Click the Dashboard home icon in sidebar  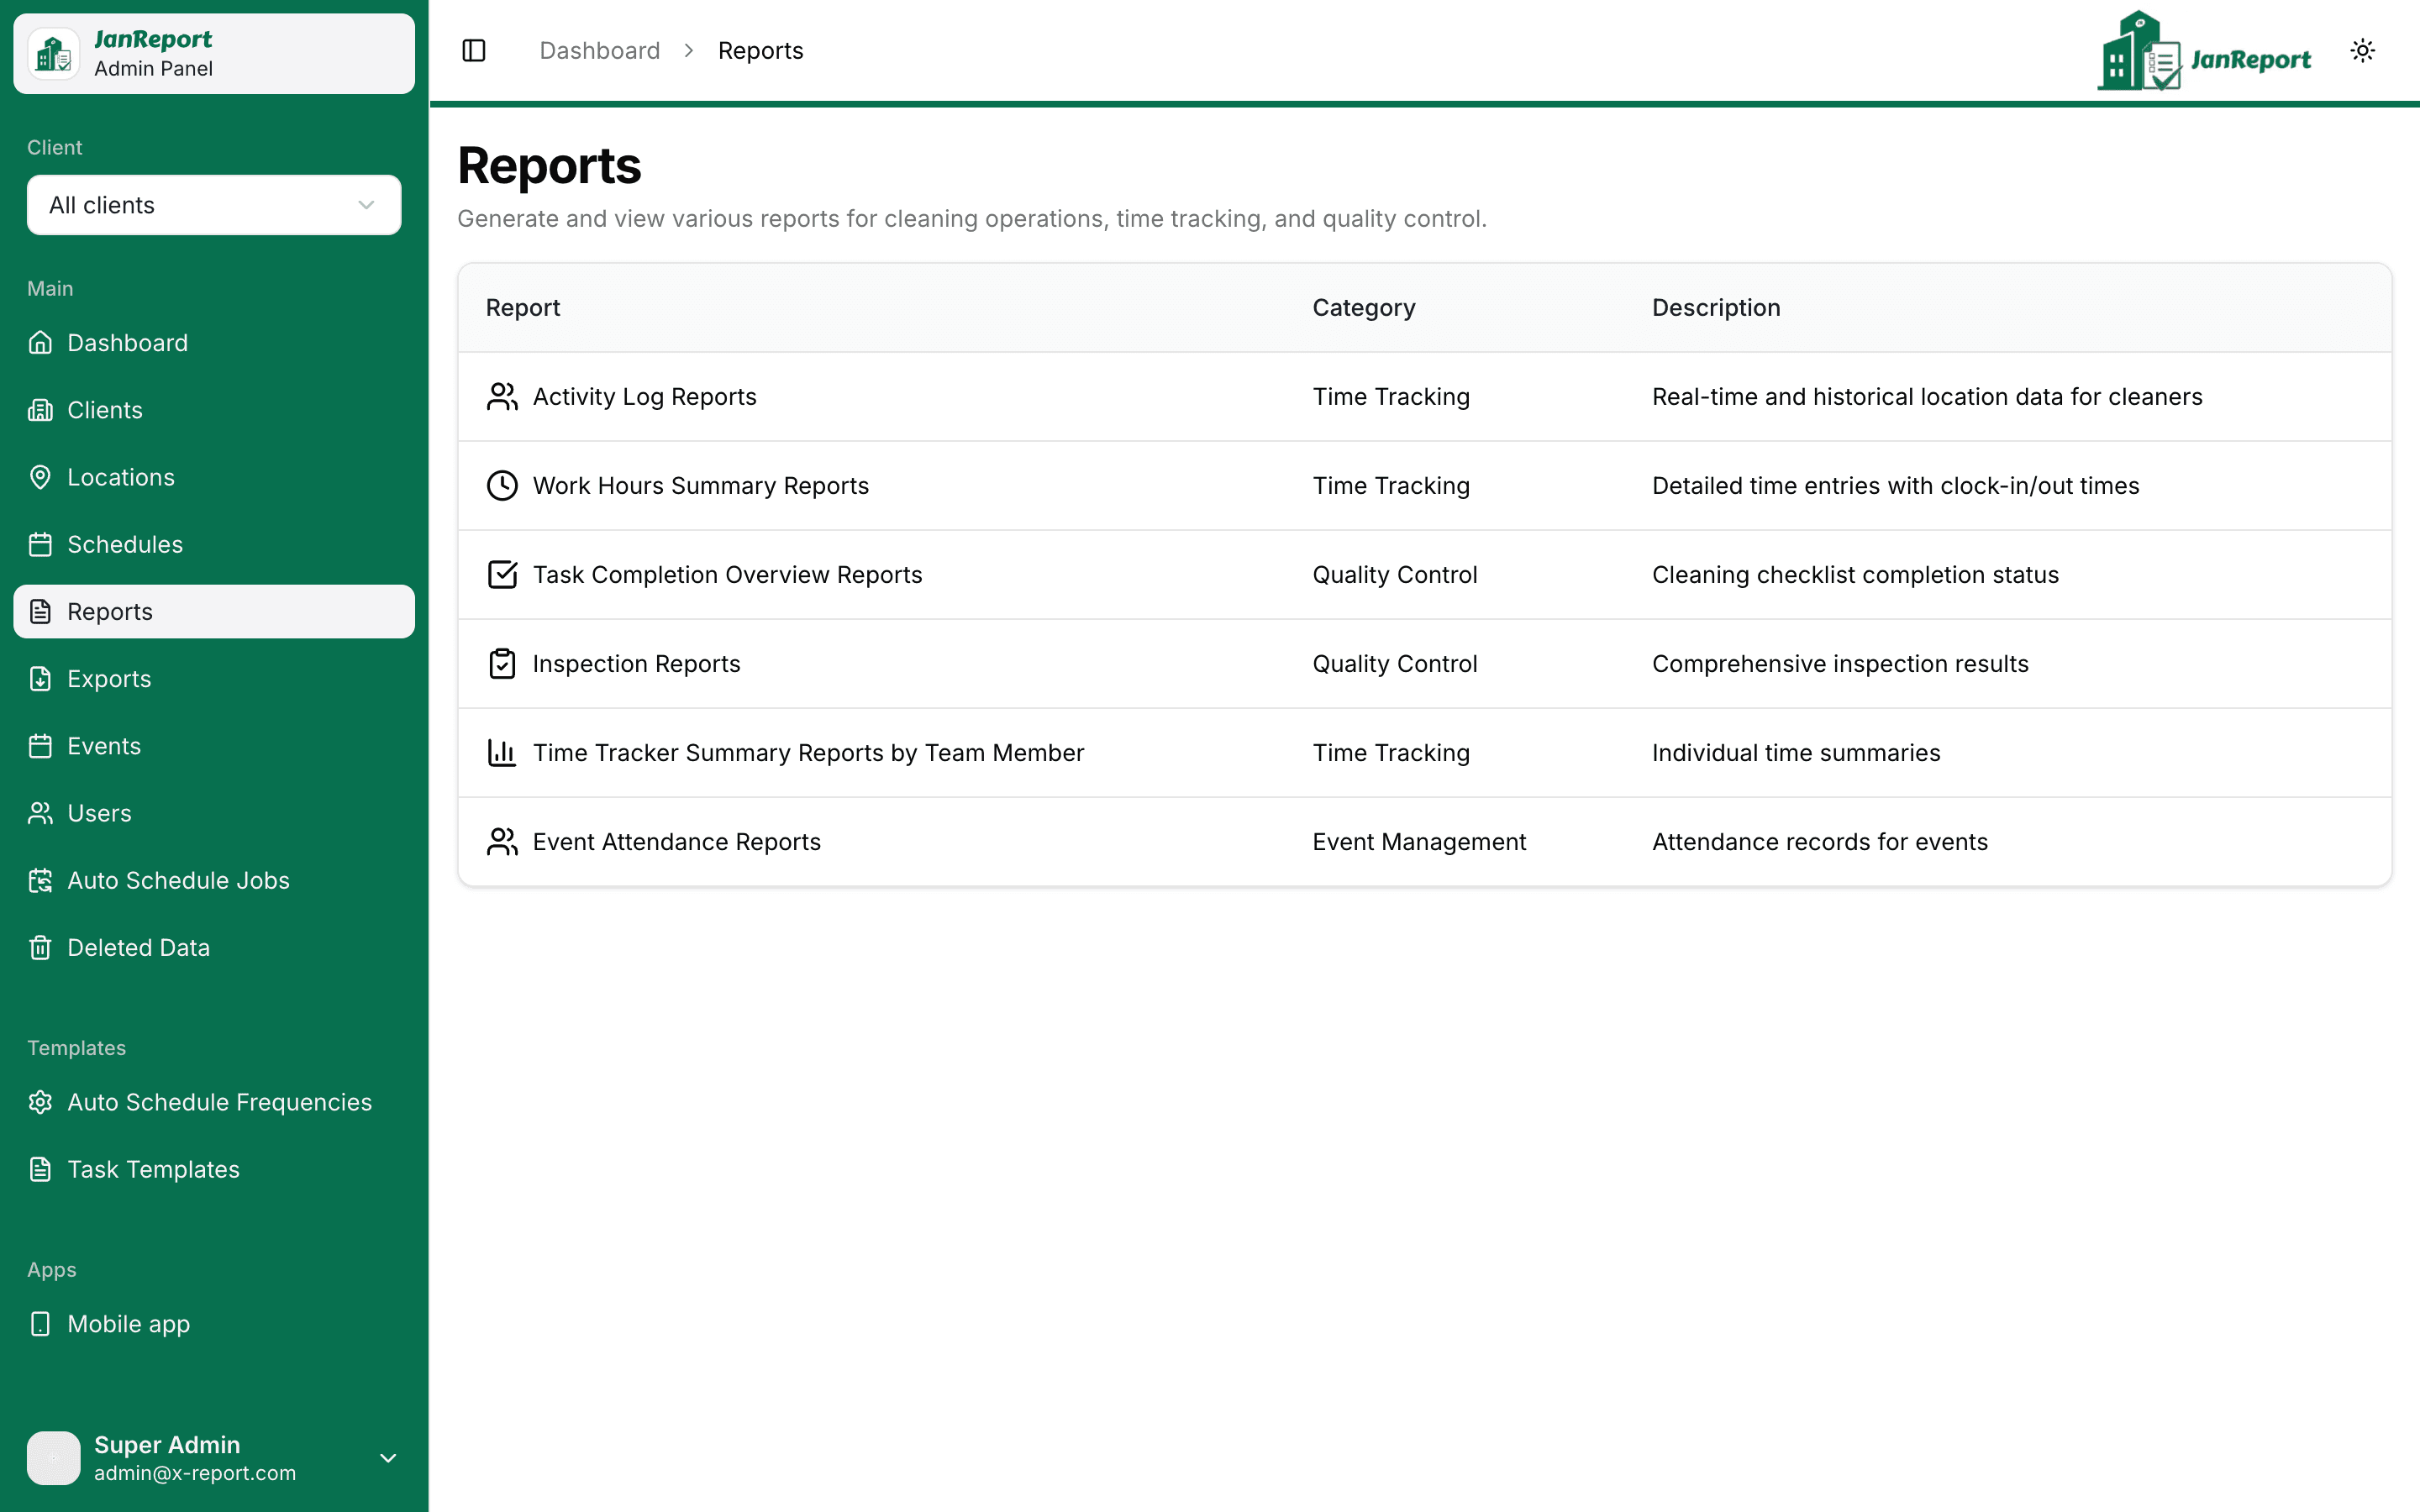(x=40, y=343)
